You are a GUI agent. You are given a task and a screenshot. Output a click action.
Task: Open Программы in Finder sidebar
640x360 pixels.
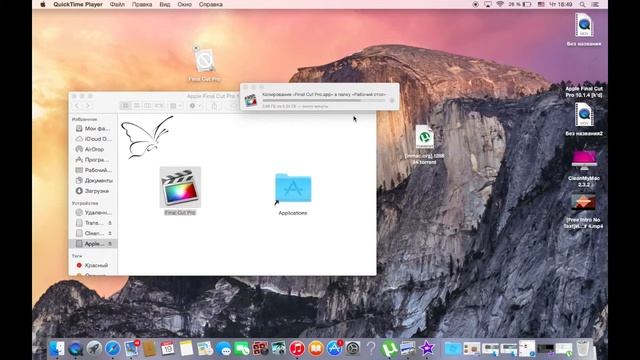(x=93, y=160)
